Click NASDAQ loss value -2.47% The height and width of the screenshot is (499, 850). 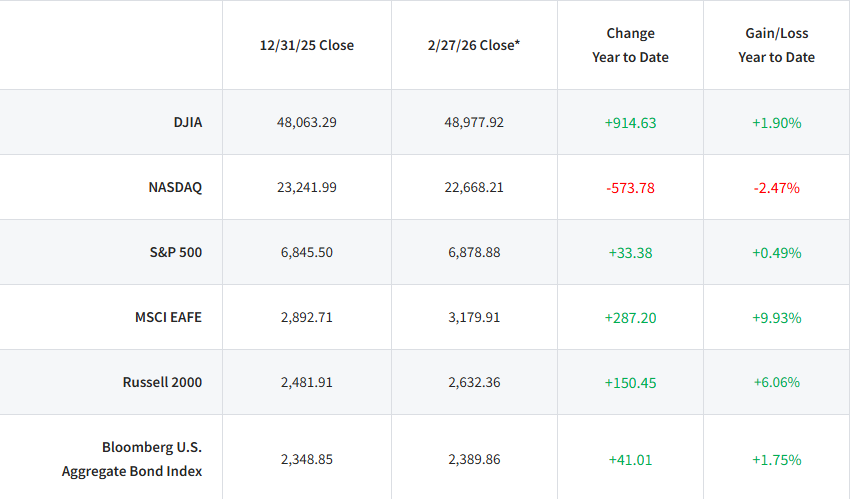(777, 188)
